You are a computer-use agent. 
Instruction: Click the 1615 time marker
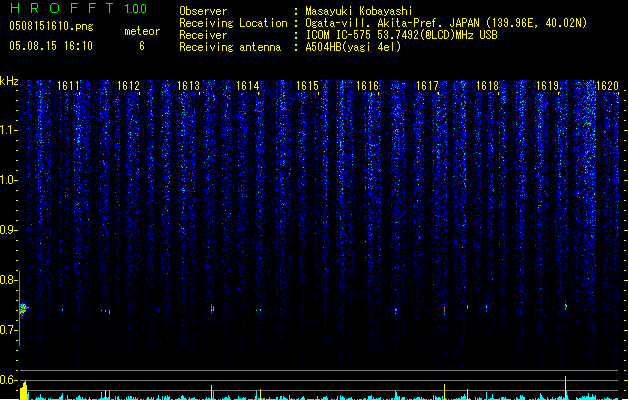click(308, 86)
